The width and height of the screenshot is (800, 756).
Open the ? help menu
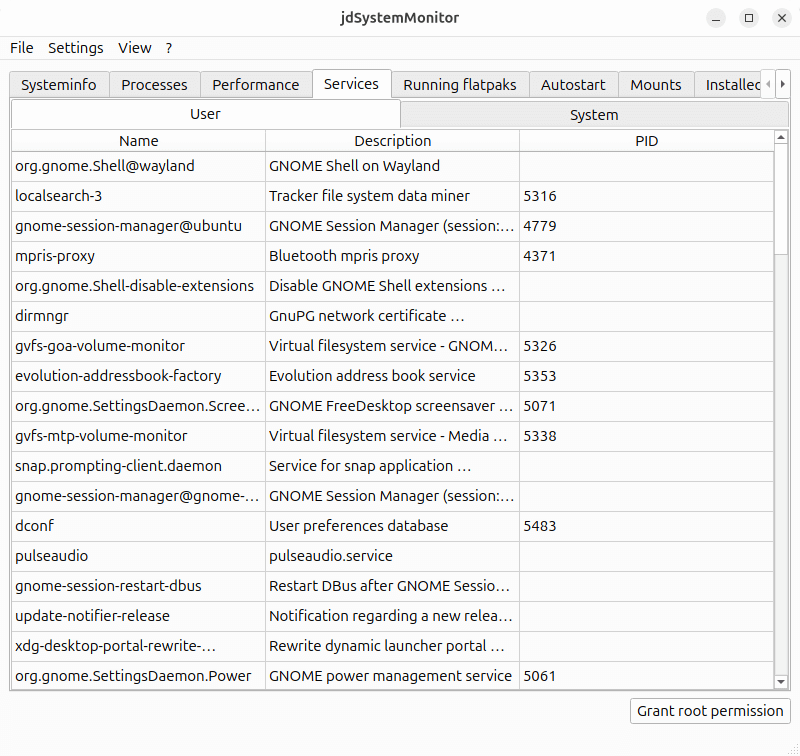[x=169, y=48]
